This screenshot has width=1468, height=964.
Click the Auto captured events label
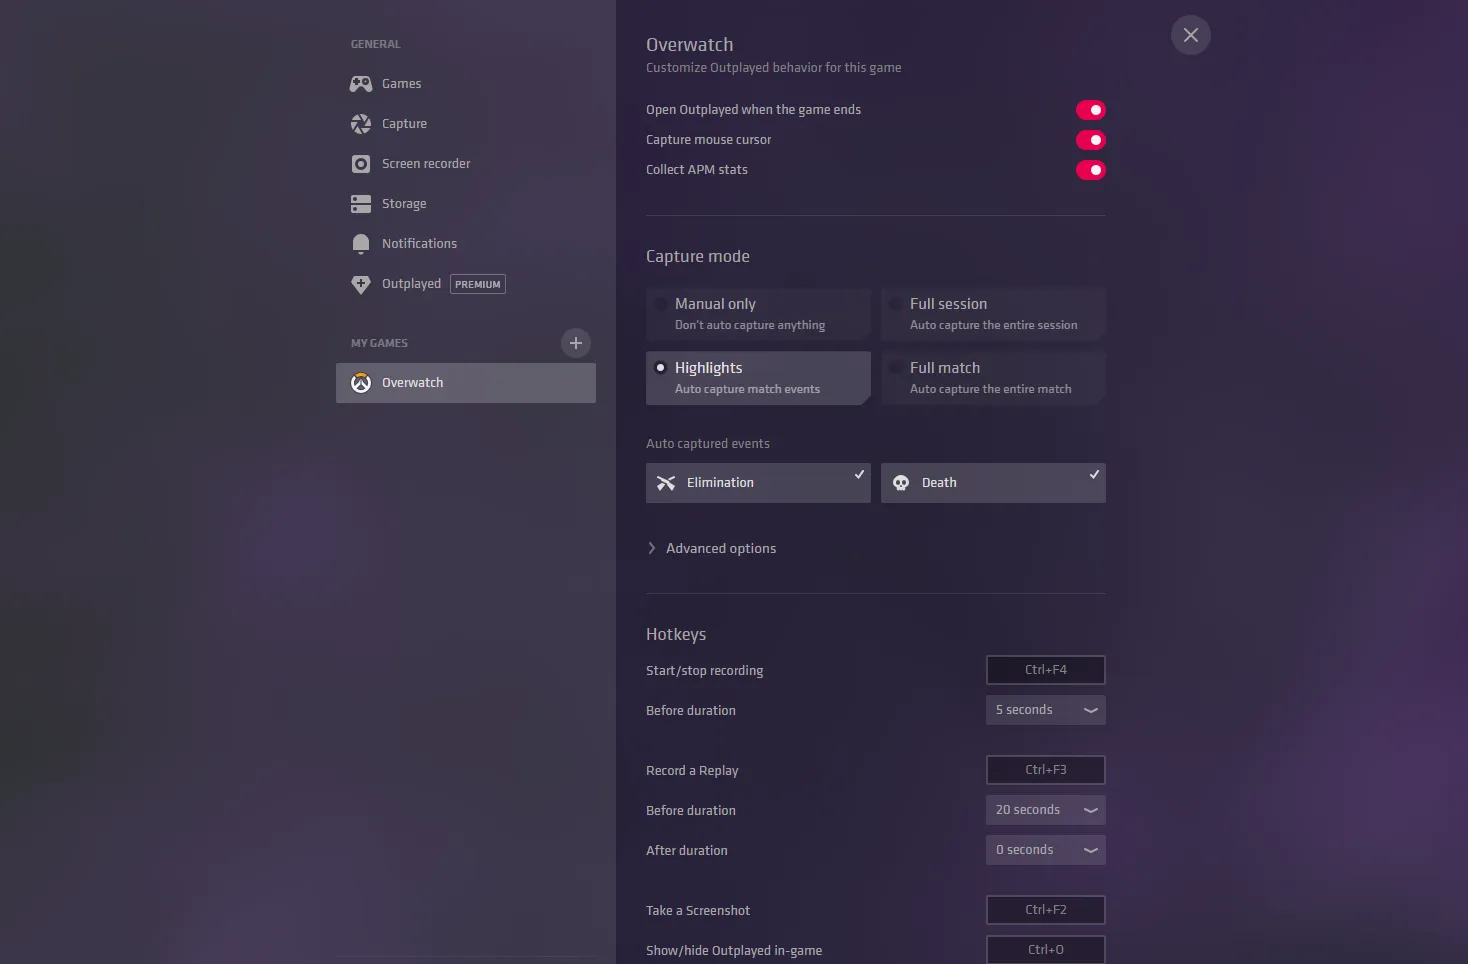(x=708, y=444)
